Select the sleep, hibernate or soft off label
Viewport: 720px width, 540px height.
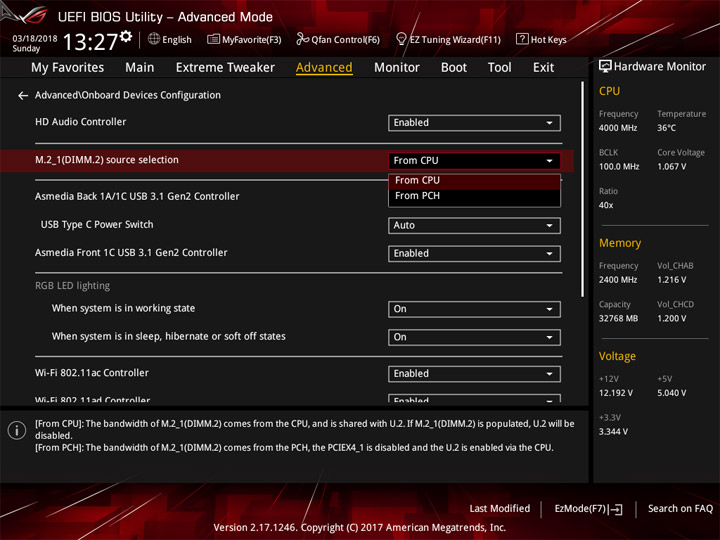click(x=169, y=337)
